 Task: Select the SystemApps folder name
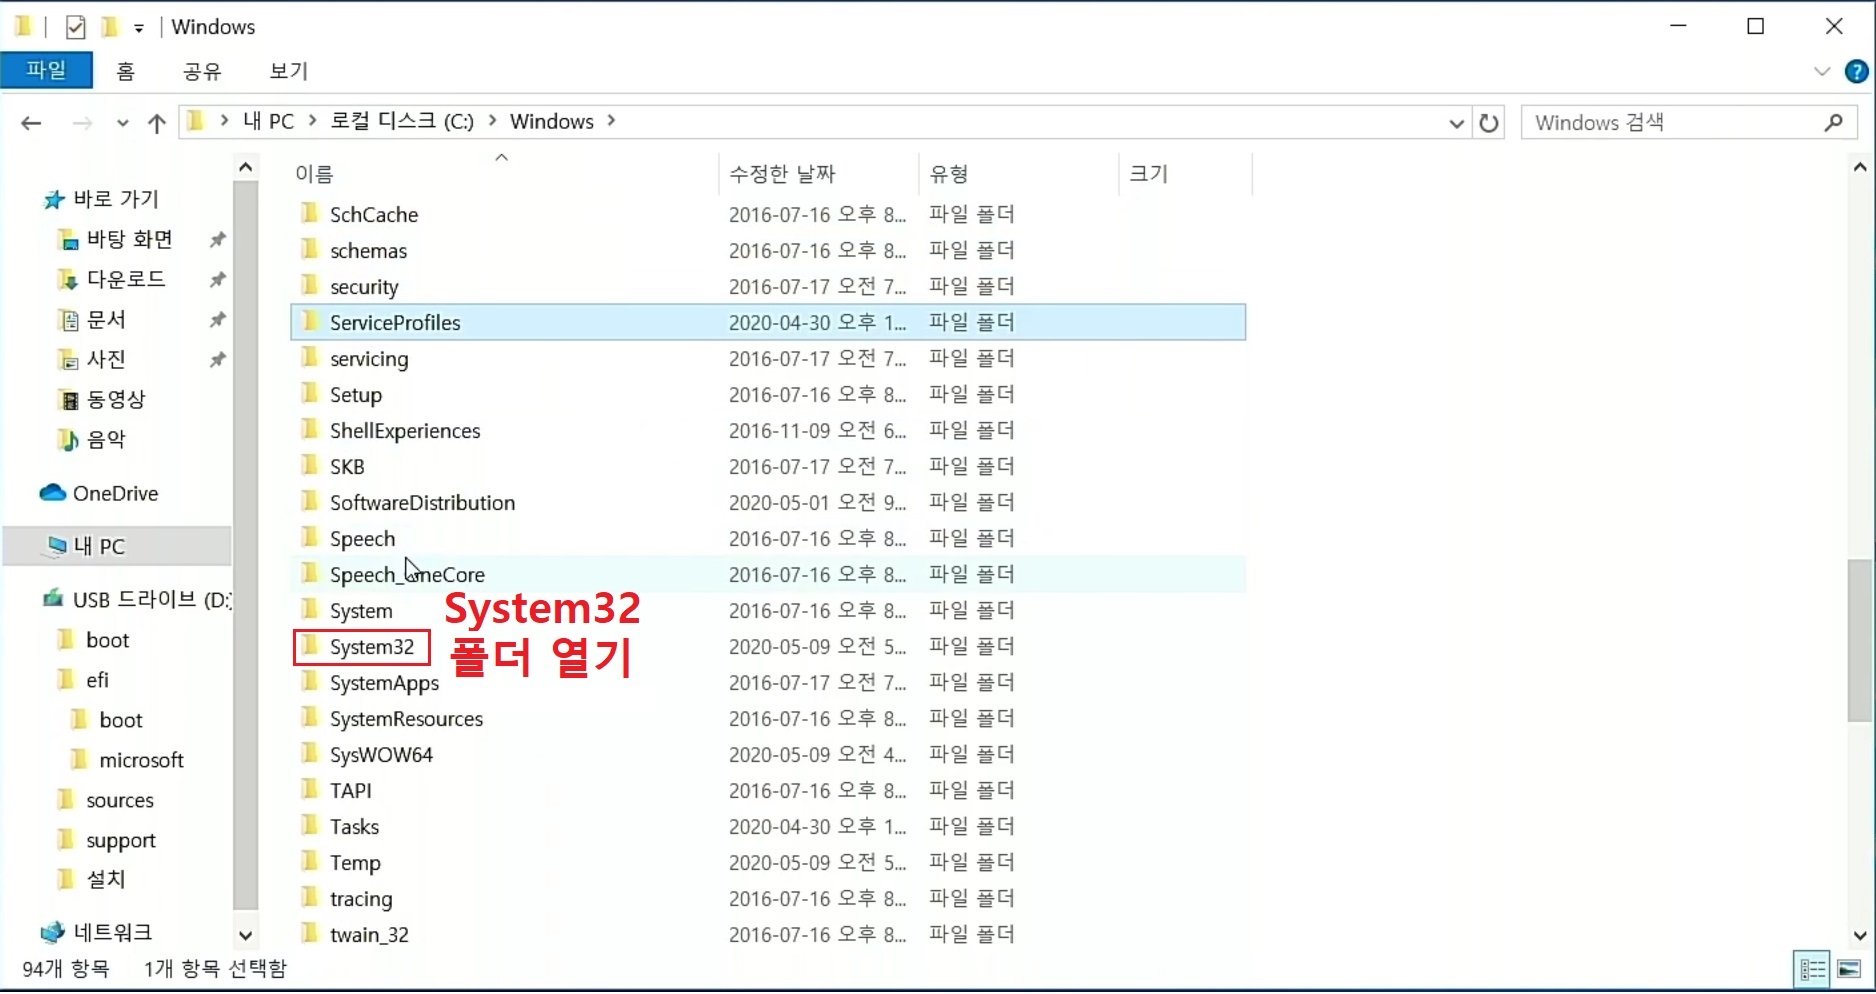[x=384, y=683]
